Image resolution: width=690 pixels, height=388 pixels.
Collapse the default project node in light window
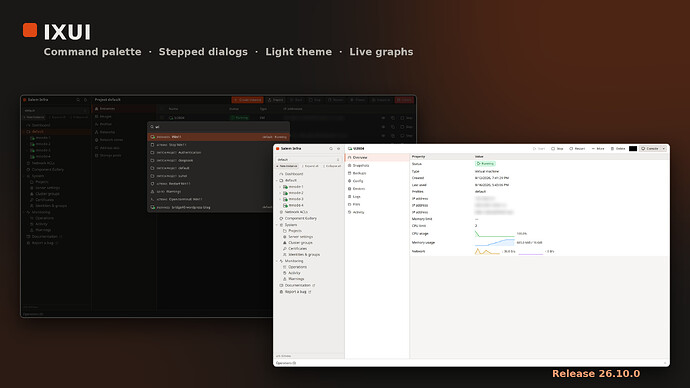click(x=277, y=180)
